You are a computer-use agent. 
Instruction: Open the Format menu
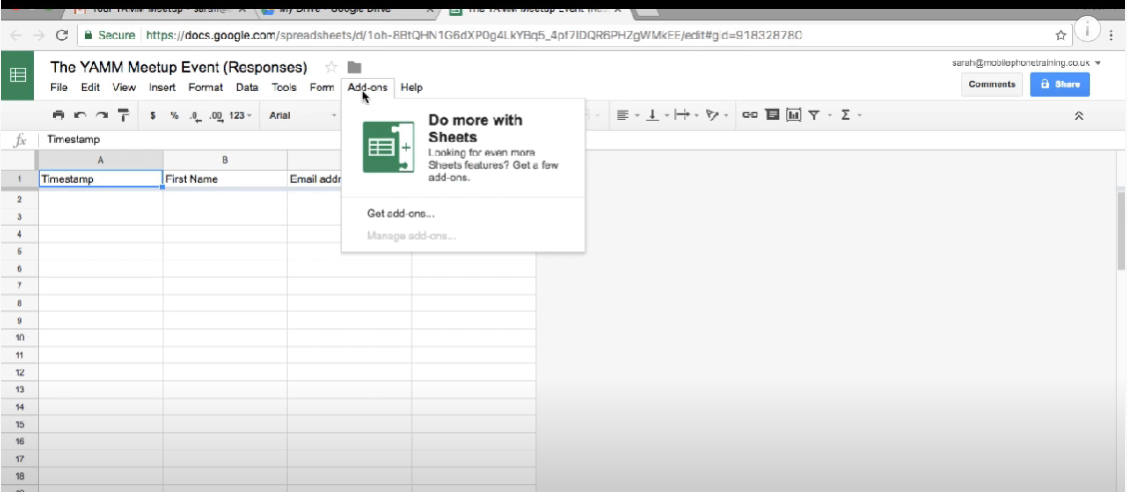click(206, 88)
